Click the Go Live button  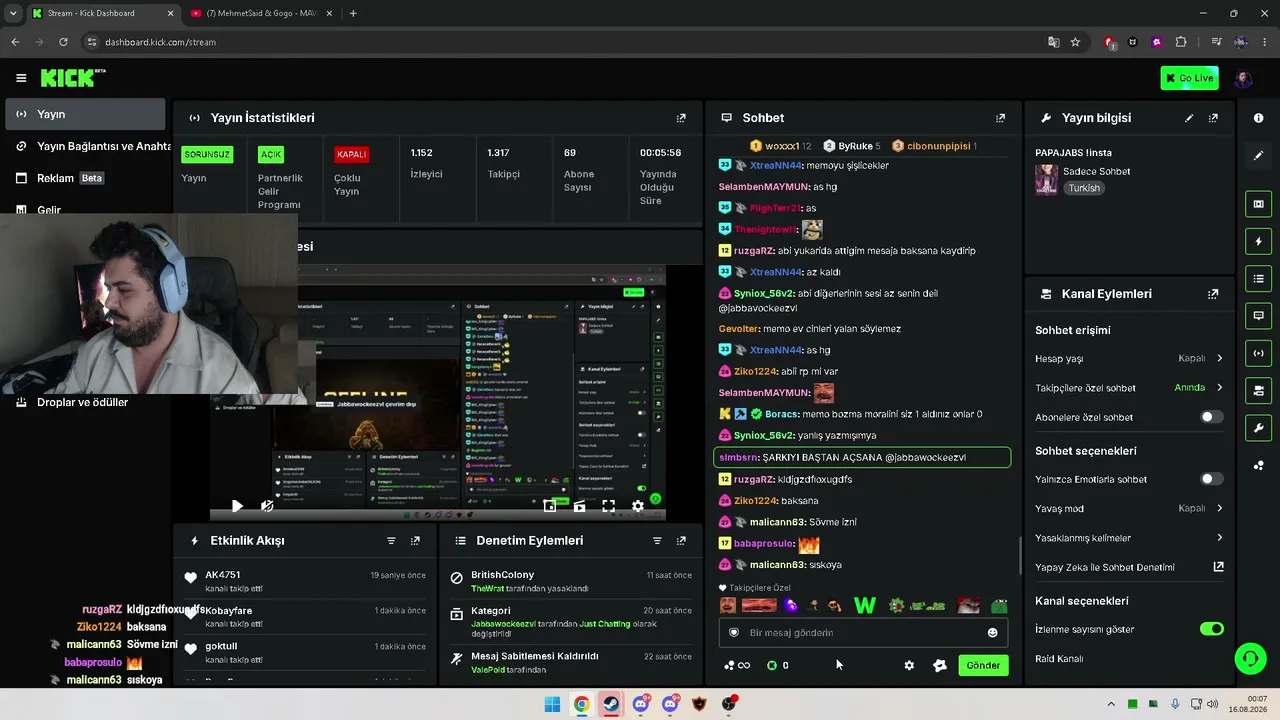[1189, 78]
